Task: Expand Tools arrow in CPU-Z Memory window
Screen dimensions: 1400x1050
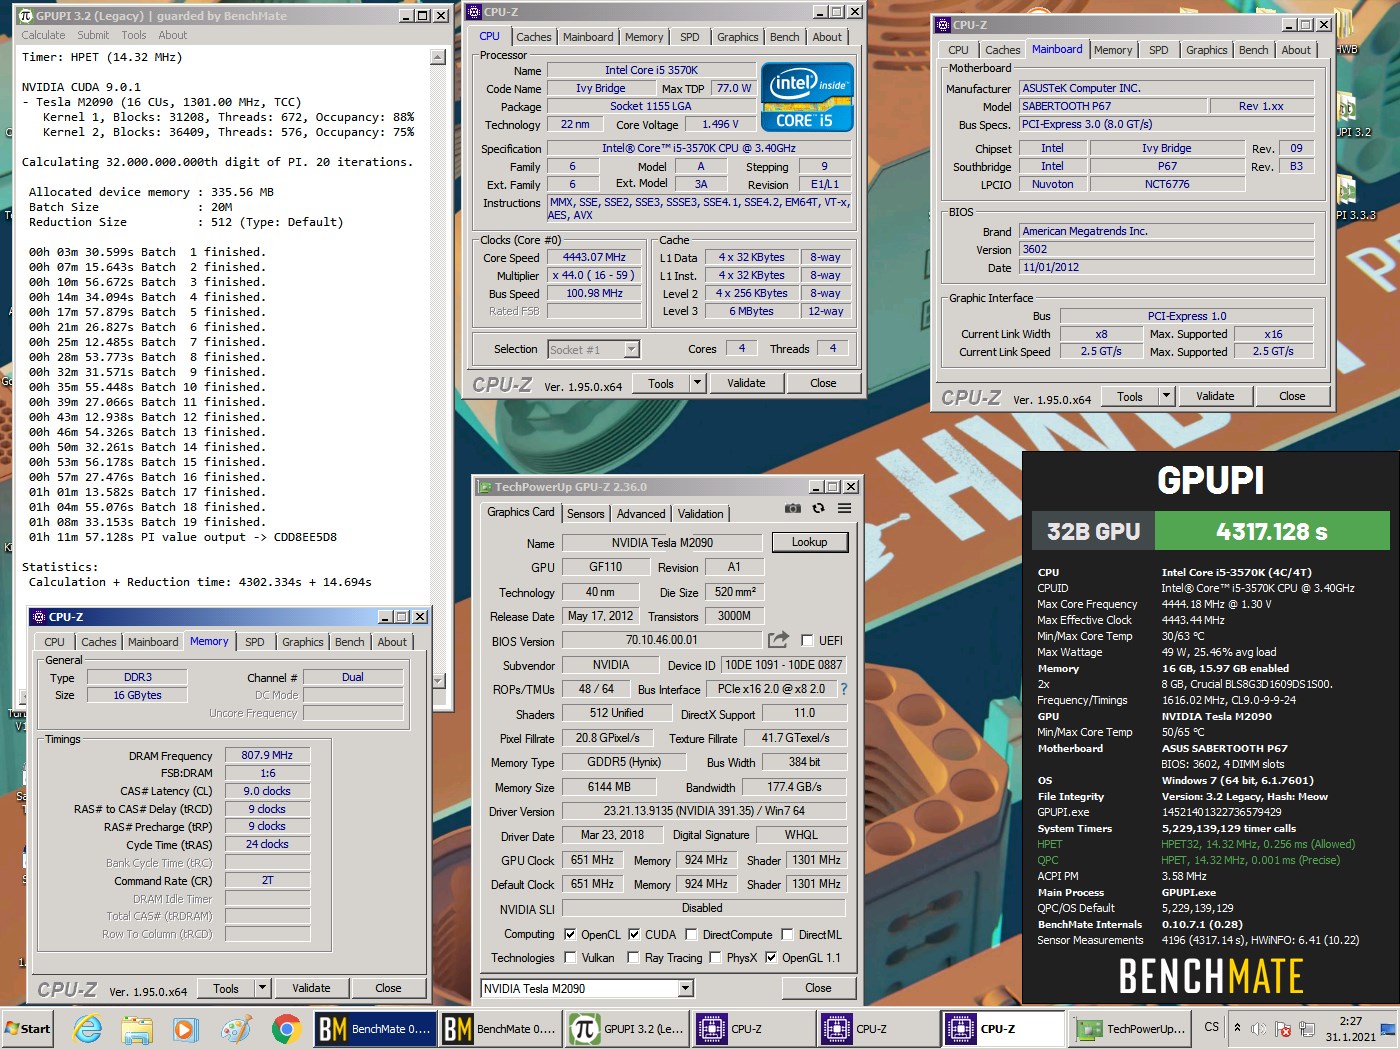Action: pyautogui.click(x=263, y=988)
